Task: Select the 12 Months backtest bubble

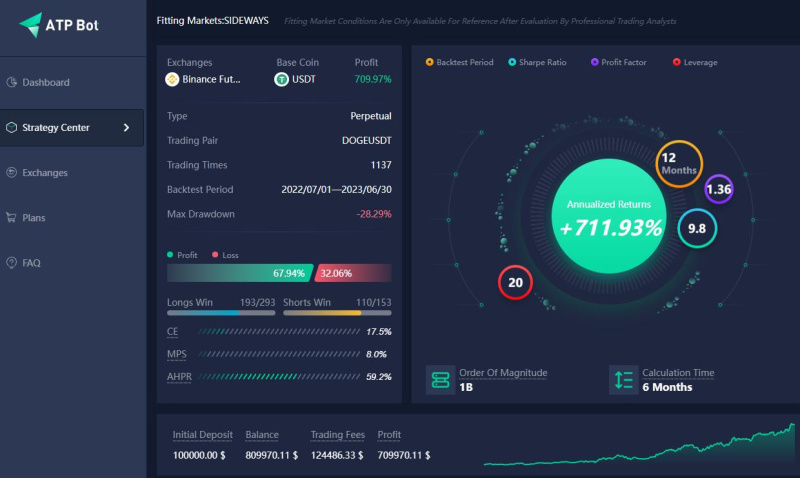Action: pyautogui.click(x=679, y=164)
